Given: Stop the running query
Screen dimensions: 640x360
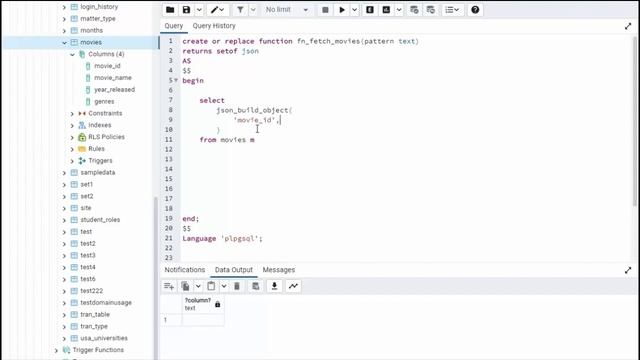Looking at the screenshot, I should (325, 10).
